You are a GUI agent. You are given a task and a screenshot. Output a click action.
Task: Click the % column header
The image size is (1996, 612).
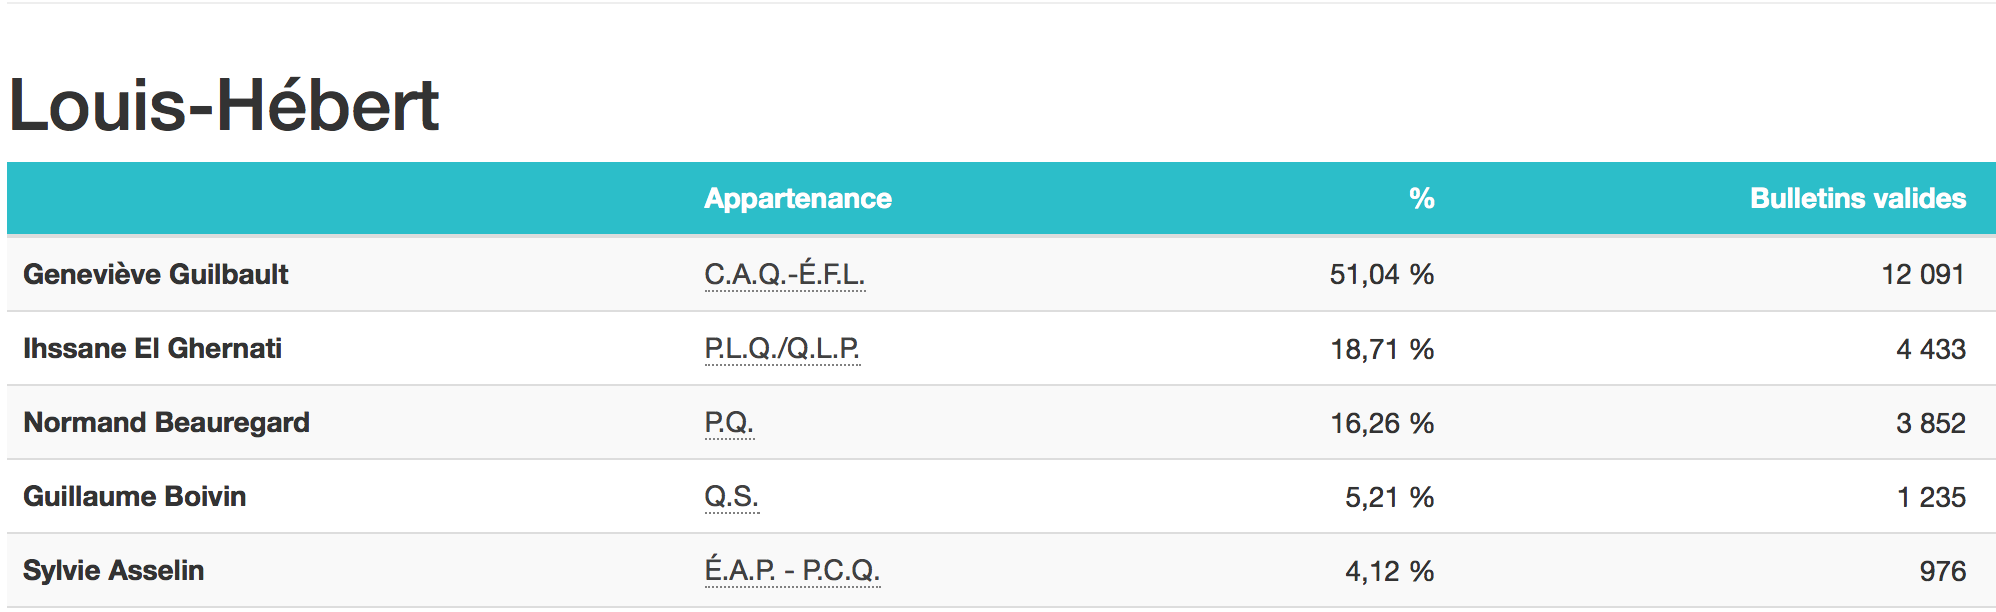coord(1422,198)
